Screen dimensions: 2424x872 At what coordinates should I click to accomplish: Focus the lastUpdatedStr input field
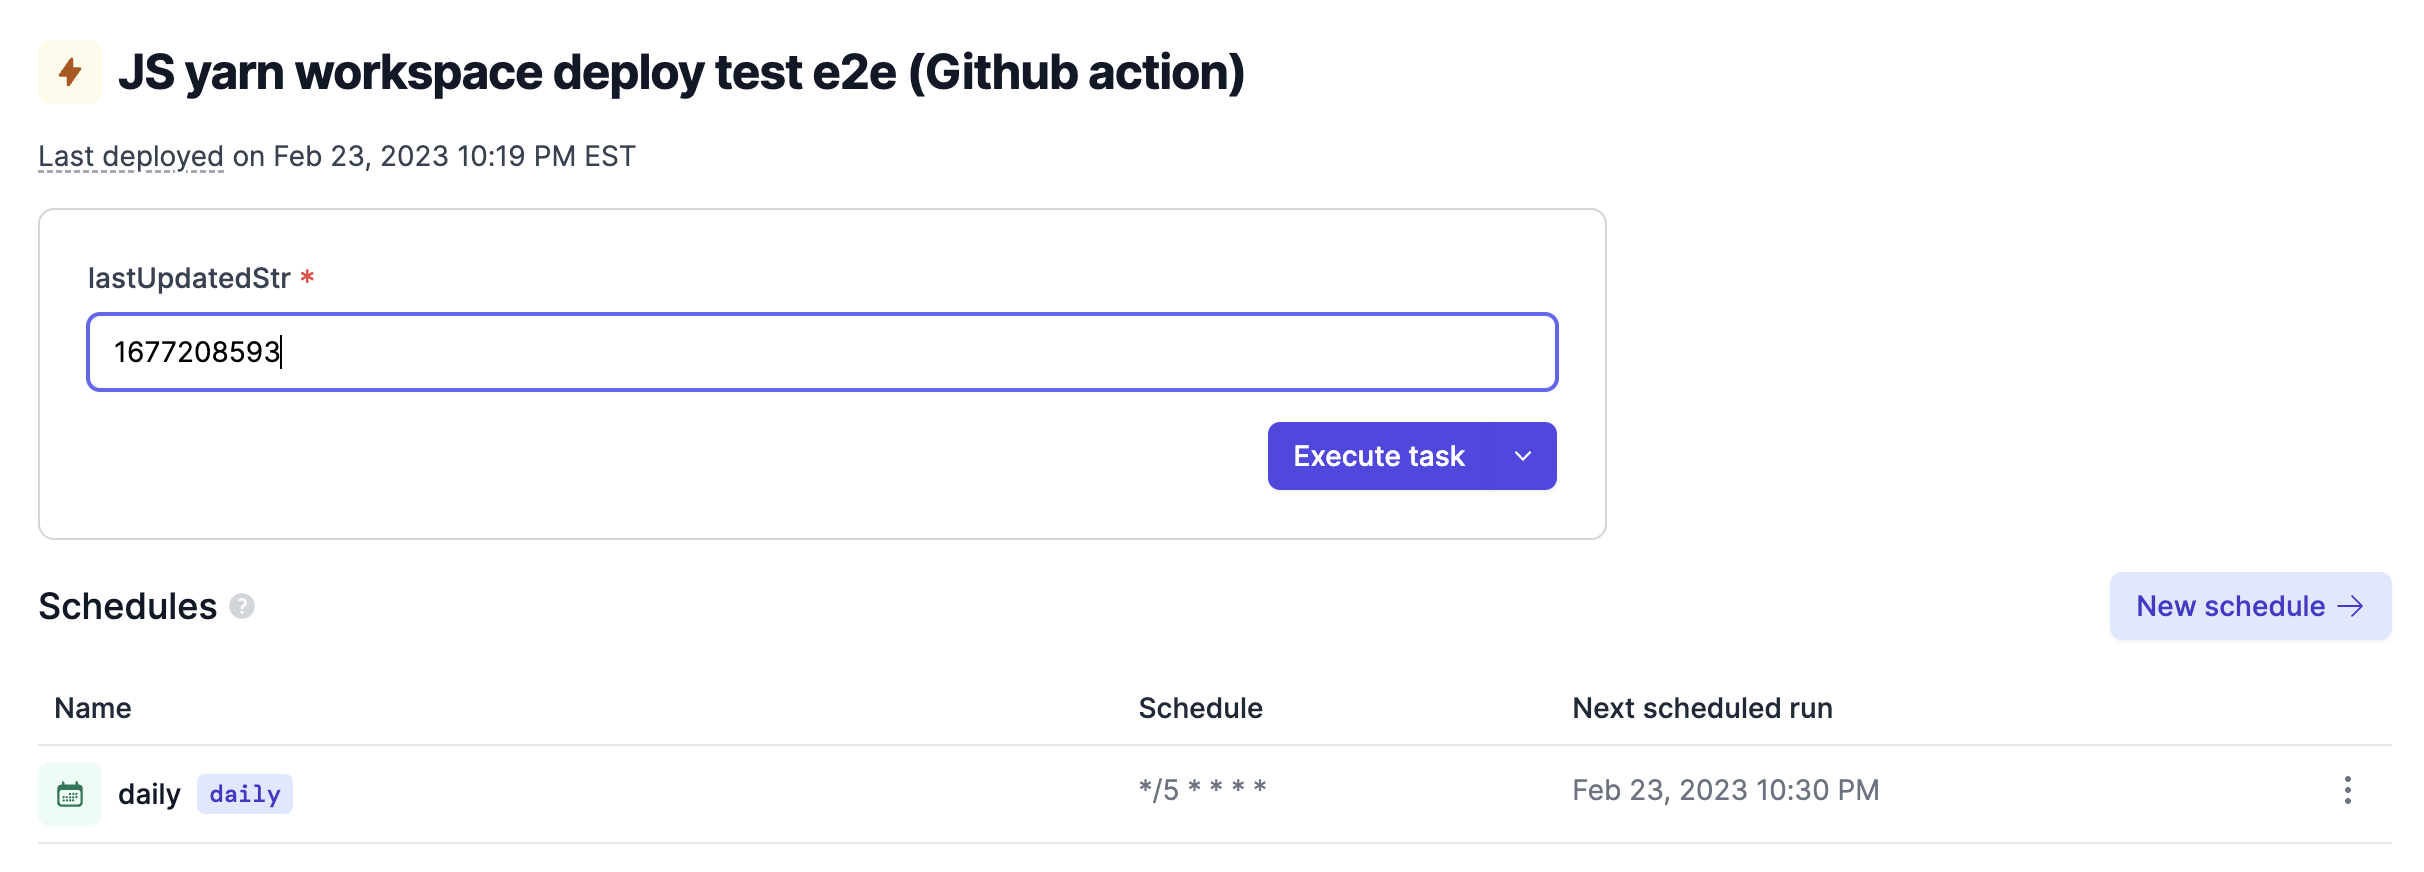pyautogui.click(x=822, y=352)
